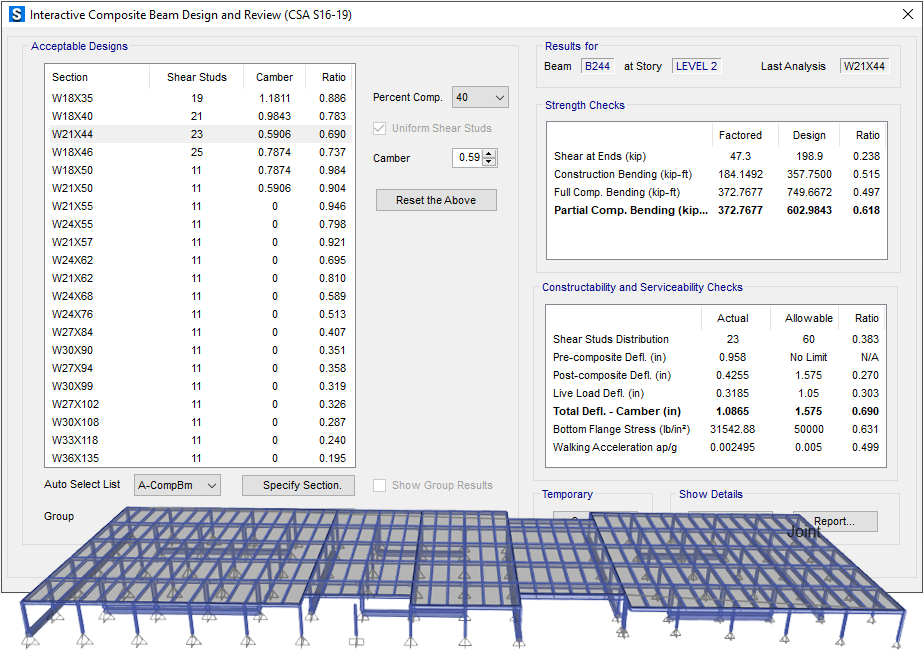Sort by the Camber column header
Image resolution: width=923 pixels, height=651 pixels.
(x=274, y=77)
